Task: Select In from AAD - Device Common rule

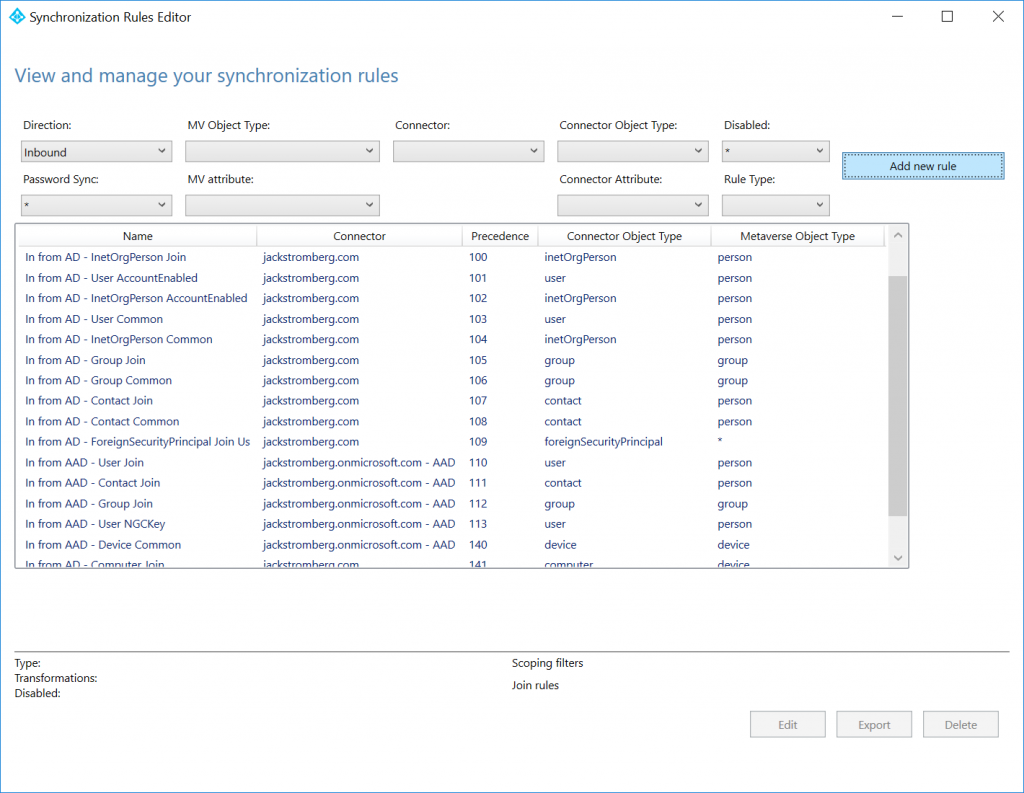Action: (452, 545)
